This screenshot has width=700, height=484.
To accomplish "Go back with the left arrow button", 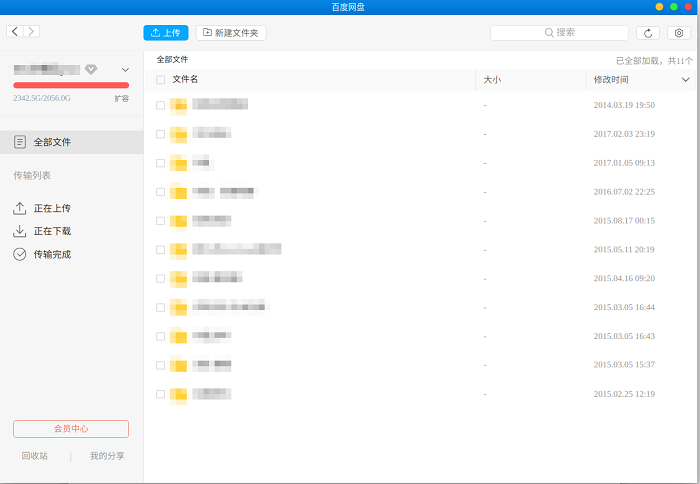I will 15,31.
